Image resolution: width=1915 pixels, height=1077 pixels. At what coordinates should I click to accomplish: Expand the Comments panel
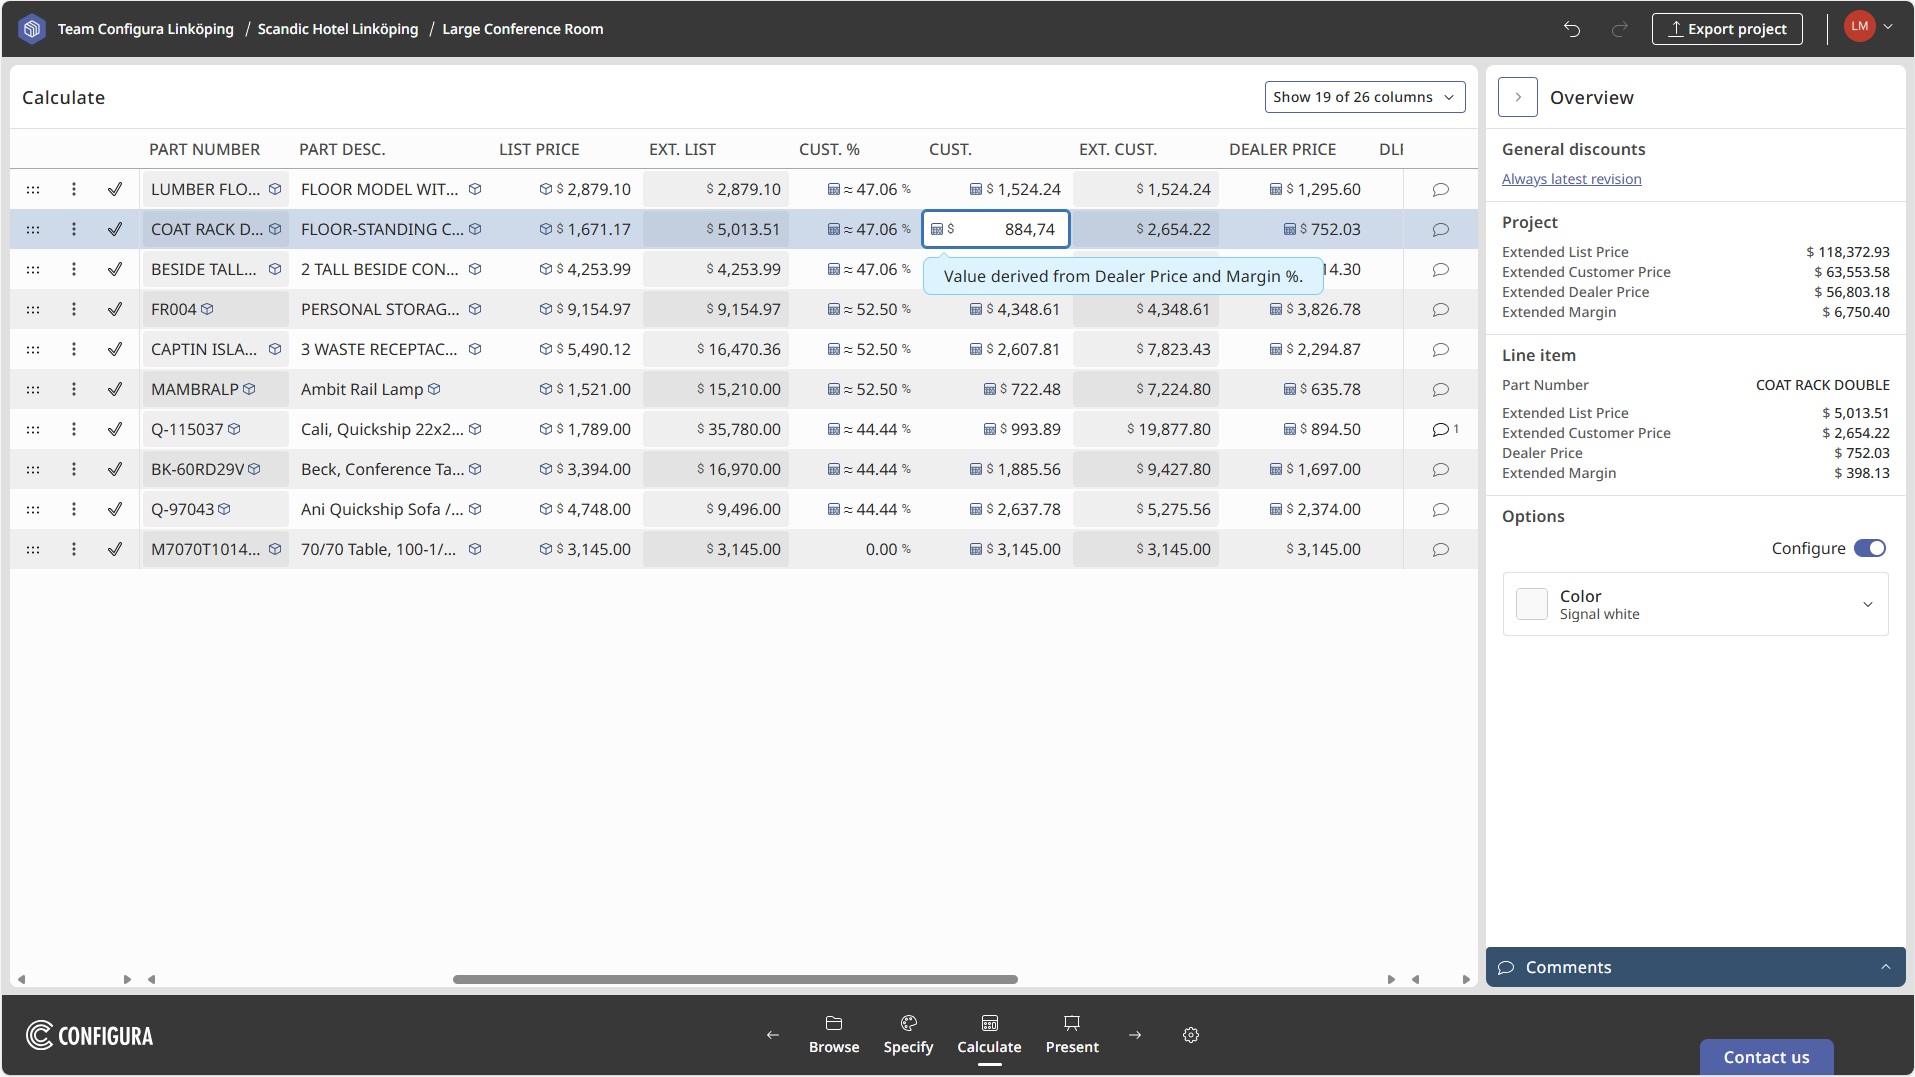tap(1696, 967)
